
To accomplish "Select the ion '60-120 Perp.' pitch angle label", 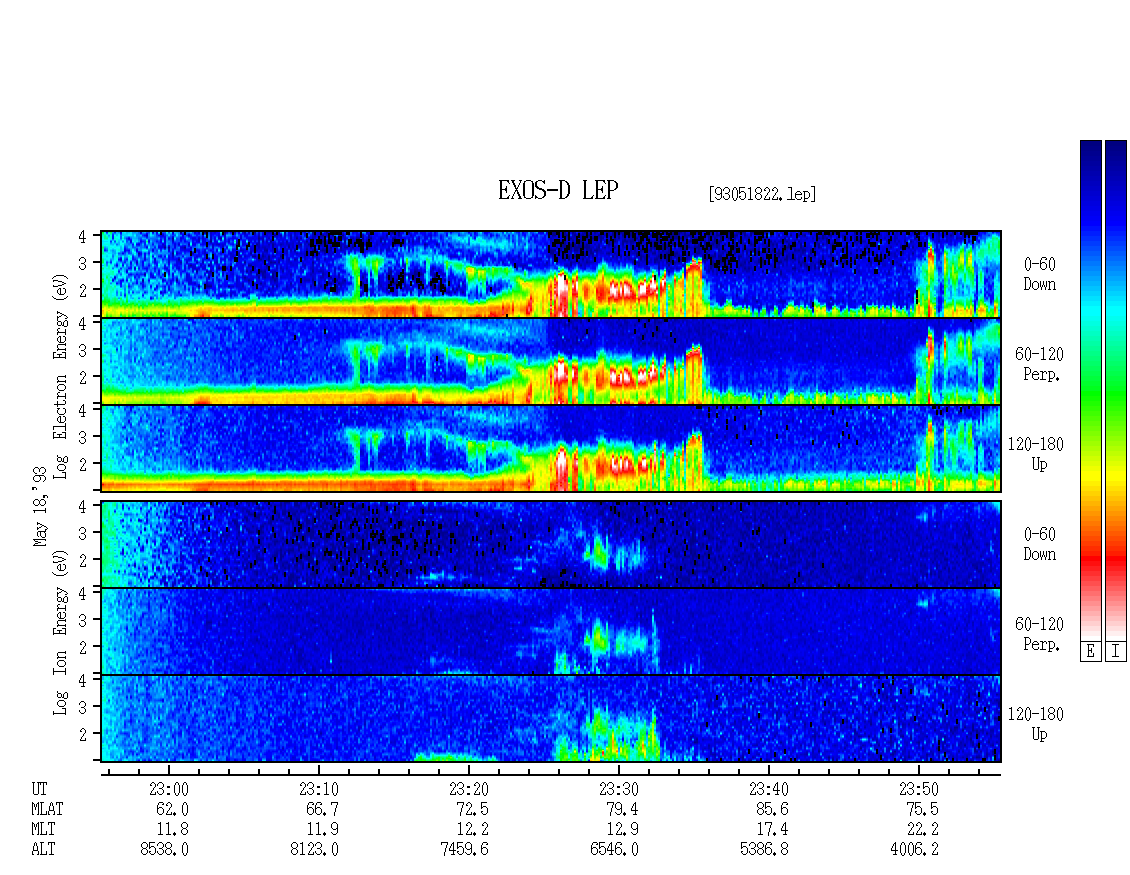I will tap(1039, 634).
